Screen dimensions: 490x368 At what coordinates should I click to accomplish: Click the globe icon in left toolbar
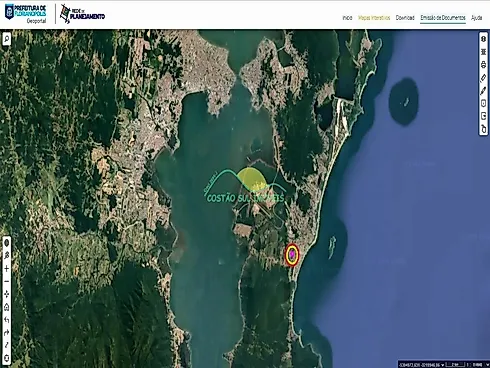click(x=6, y=243)
